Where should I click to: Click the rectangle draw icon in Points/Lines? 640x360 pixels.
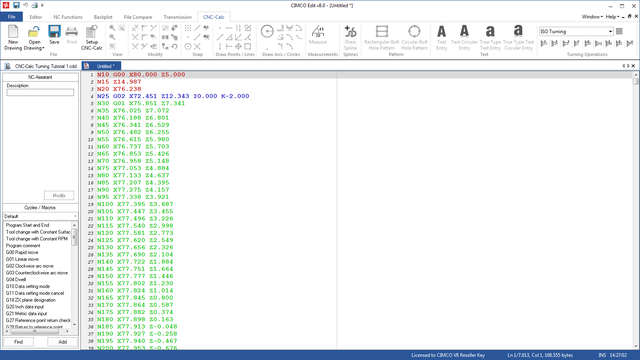coord(247,47)
